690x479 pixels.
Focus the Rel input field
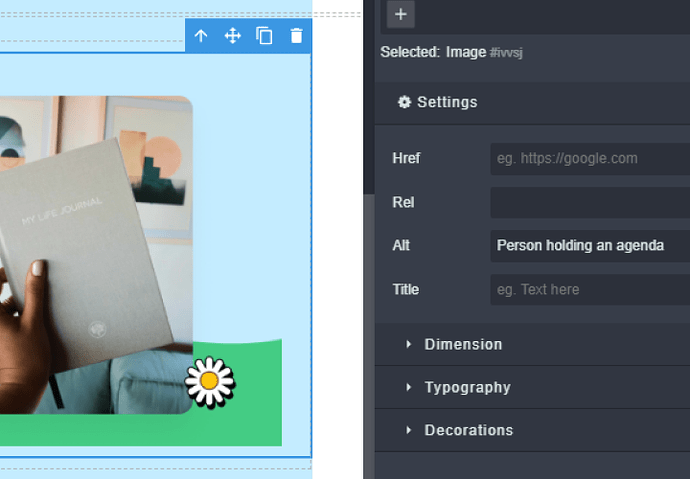pyautogui.click(x=590, y=202)
